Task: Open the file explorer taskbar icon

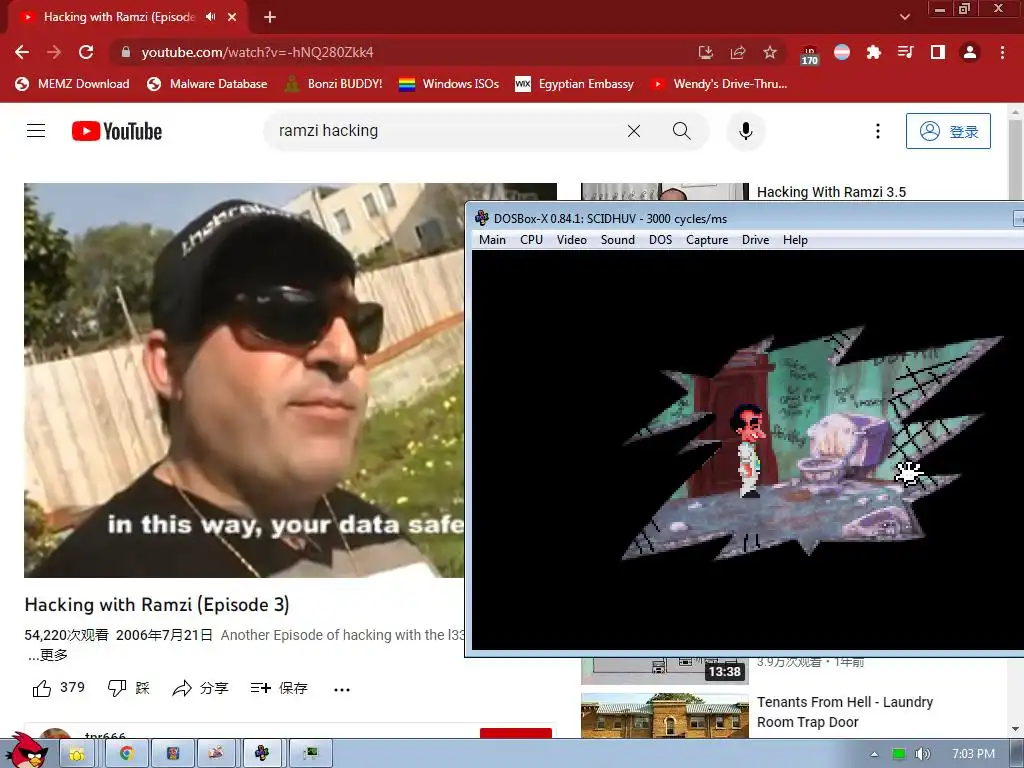Action: point(77,754)
